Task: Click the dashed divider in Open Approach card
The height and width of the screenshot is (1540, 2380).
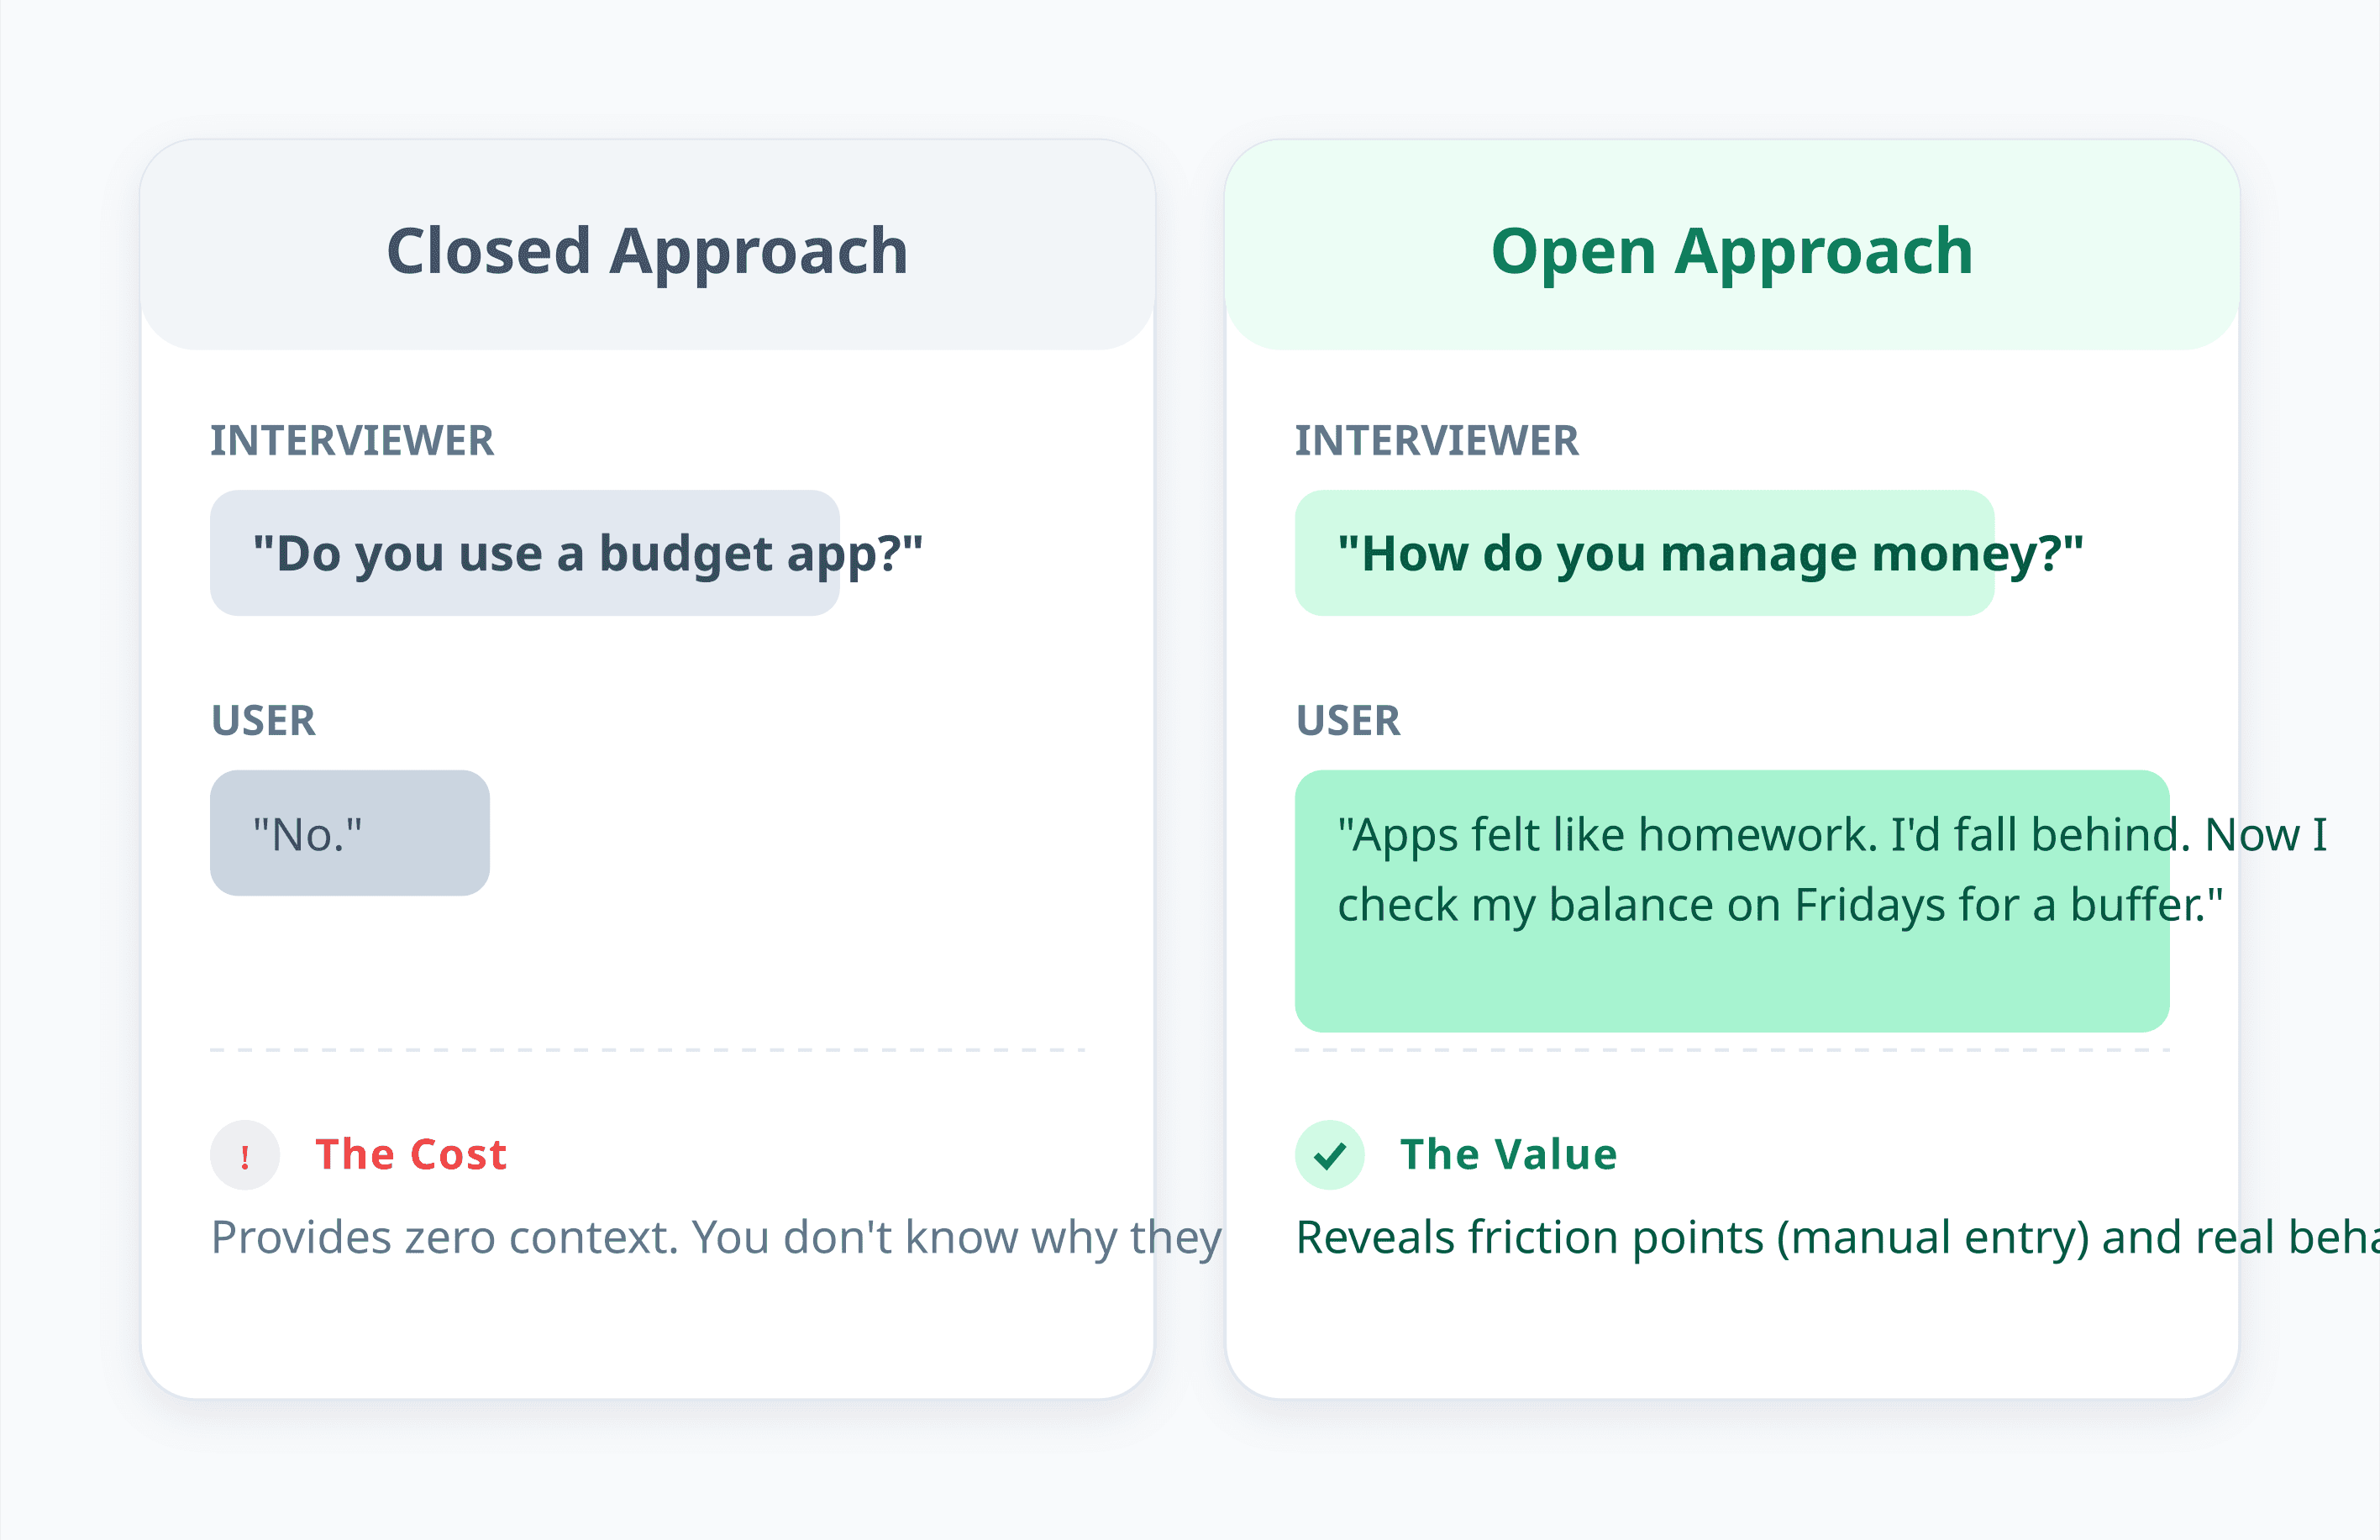Action: click(x=1732, y=1050)
